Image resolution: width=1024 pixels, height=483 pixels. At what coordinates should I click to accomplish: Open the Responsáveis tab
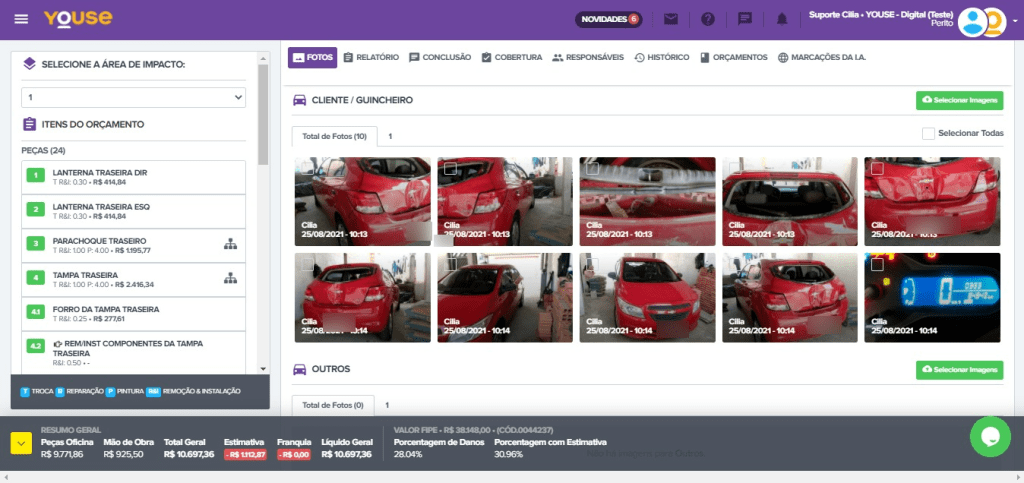coord(588,57)
